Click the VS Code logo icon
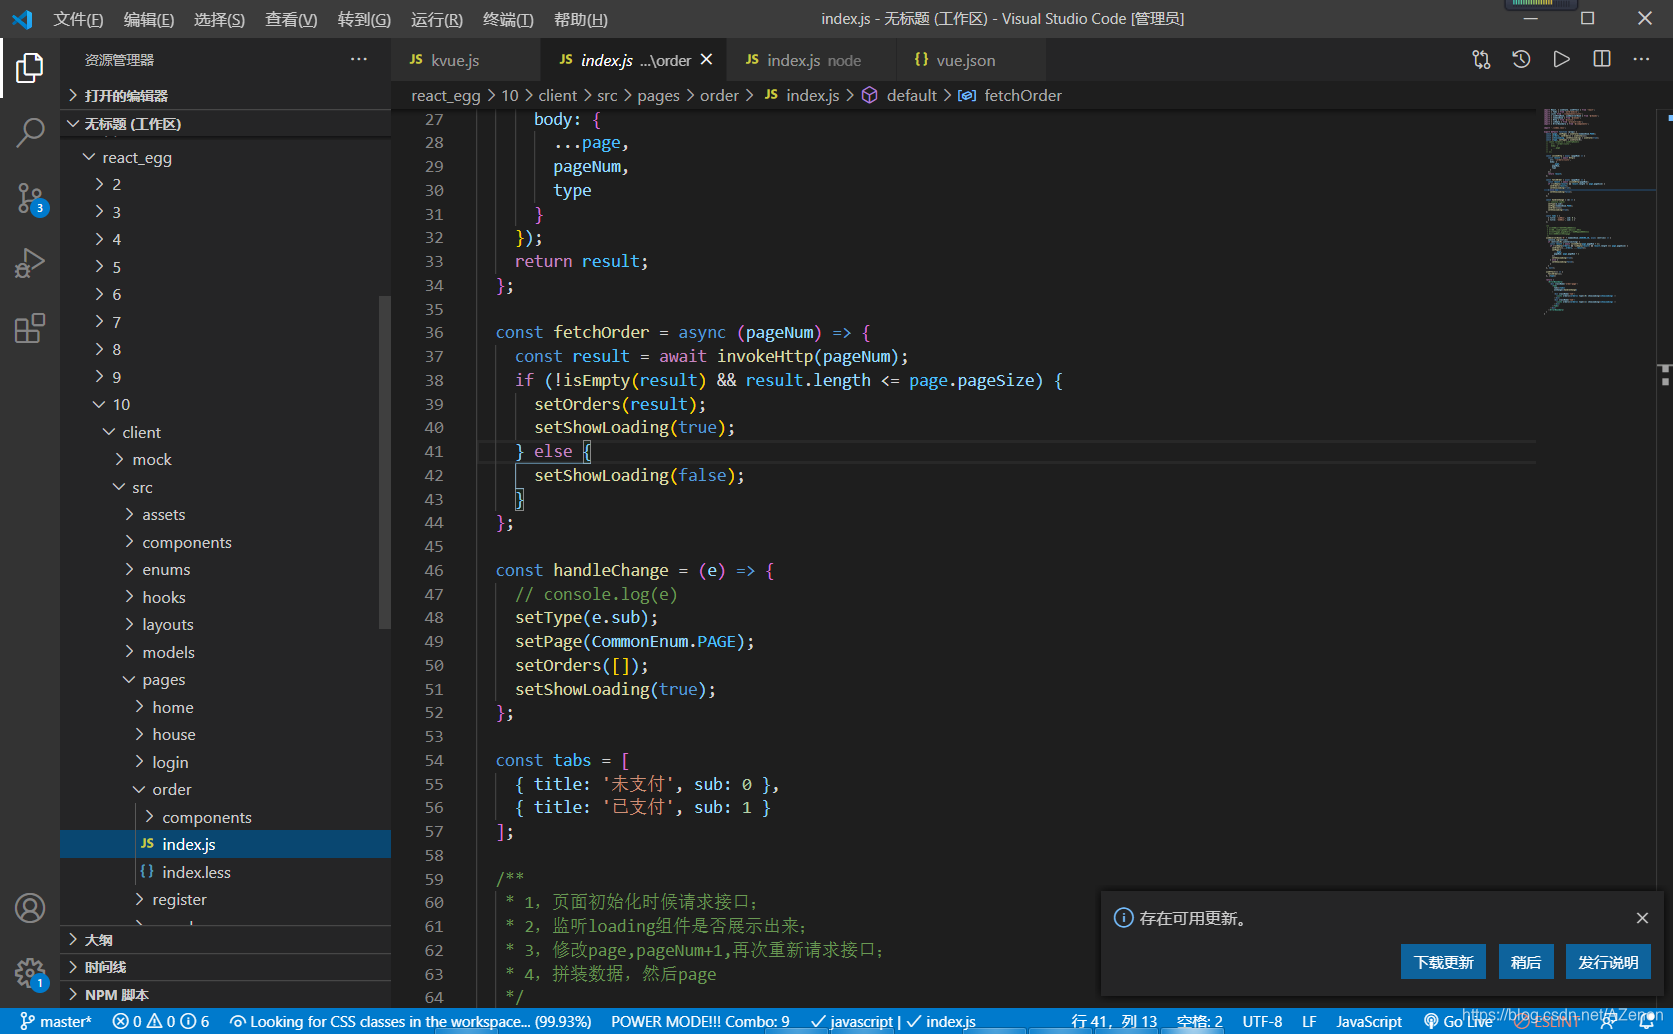The image size is (1673, 1034). [22, 19]
